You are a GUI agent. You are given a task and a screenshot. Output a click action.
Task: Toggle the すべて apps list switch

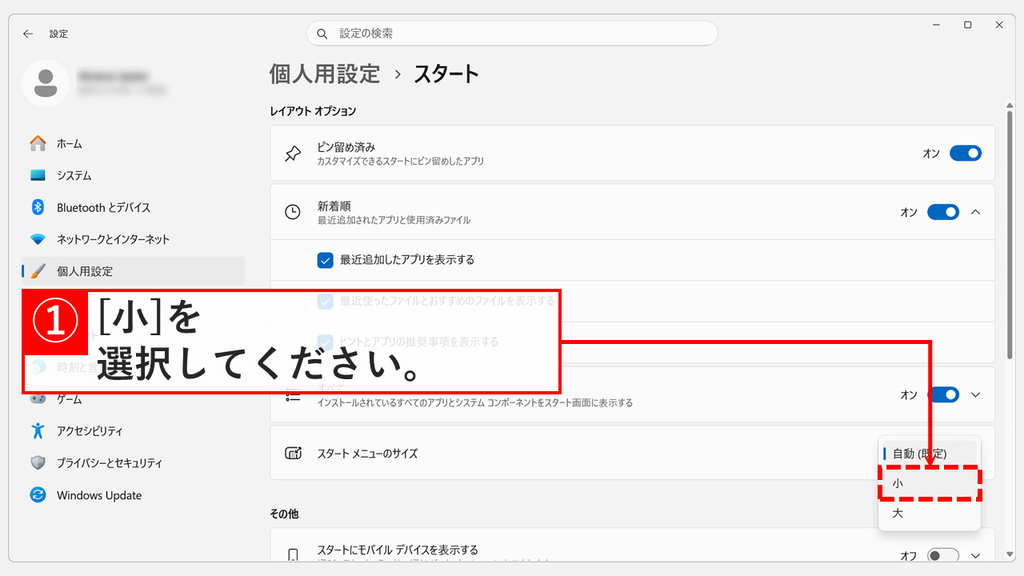[x=943, y=394]
